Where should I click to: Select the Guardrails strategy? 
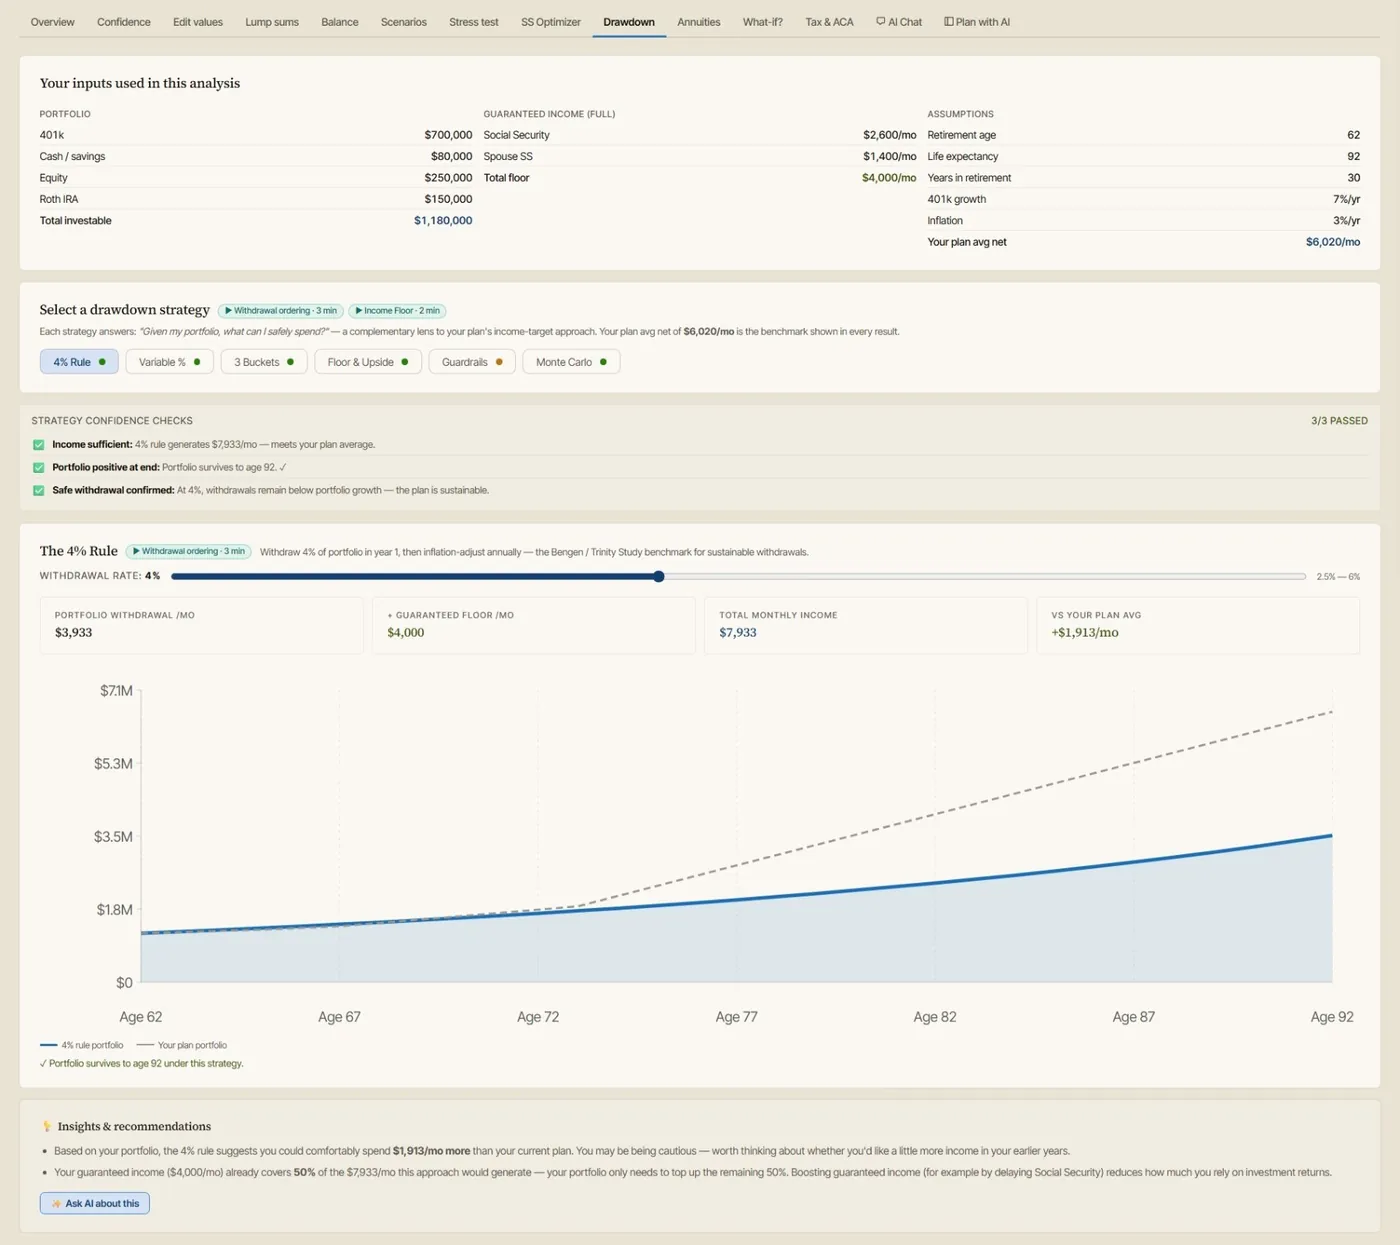(x=472, y=362)
